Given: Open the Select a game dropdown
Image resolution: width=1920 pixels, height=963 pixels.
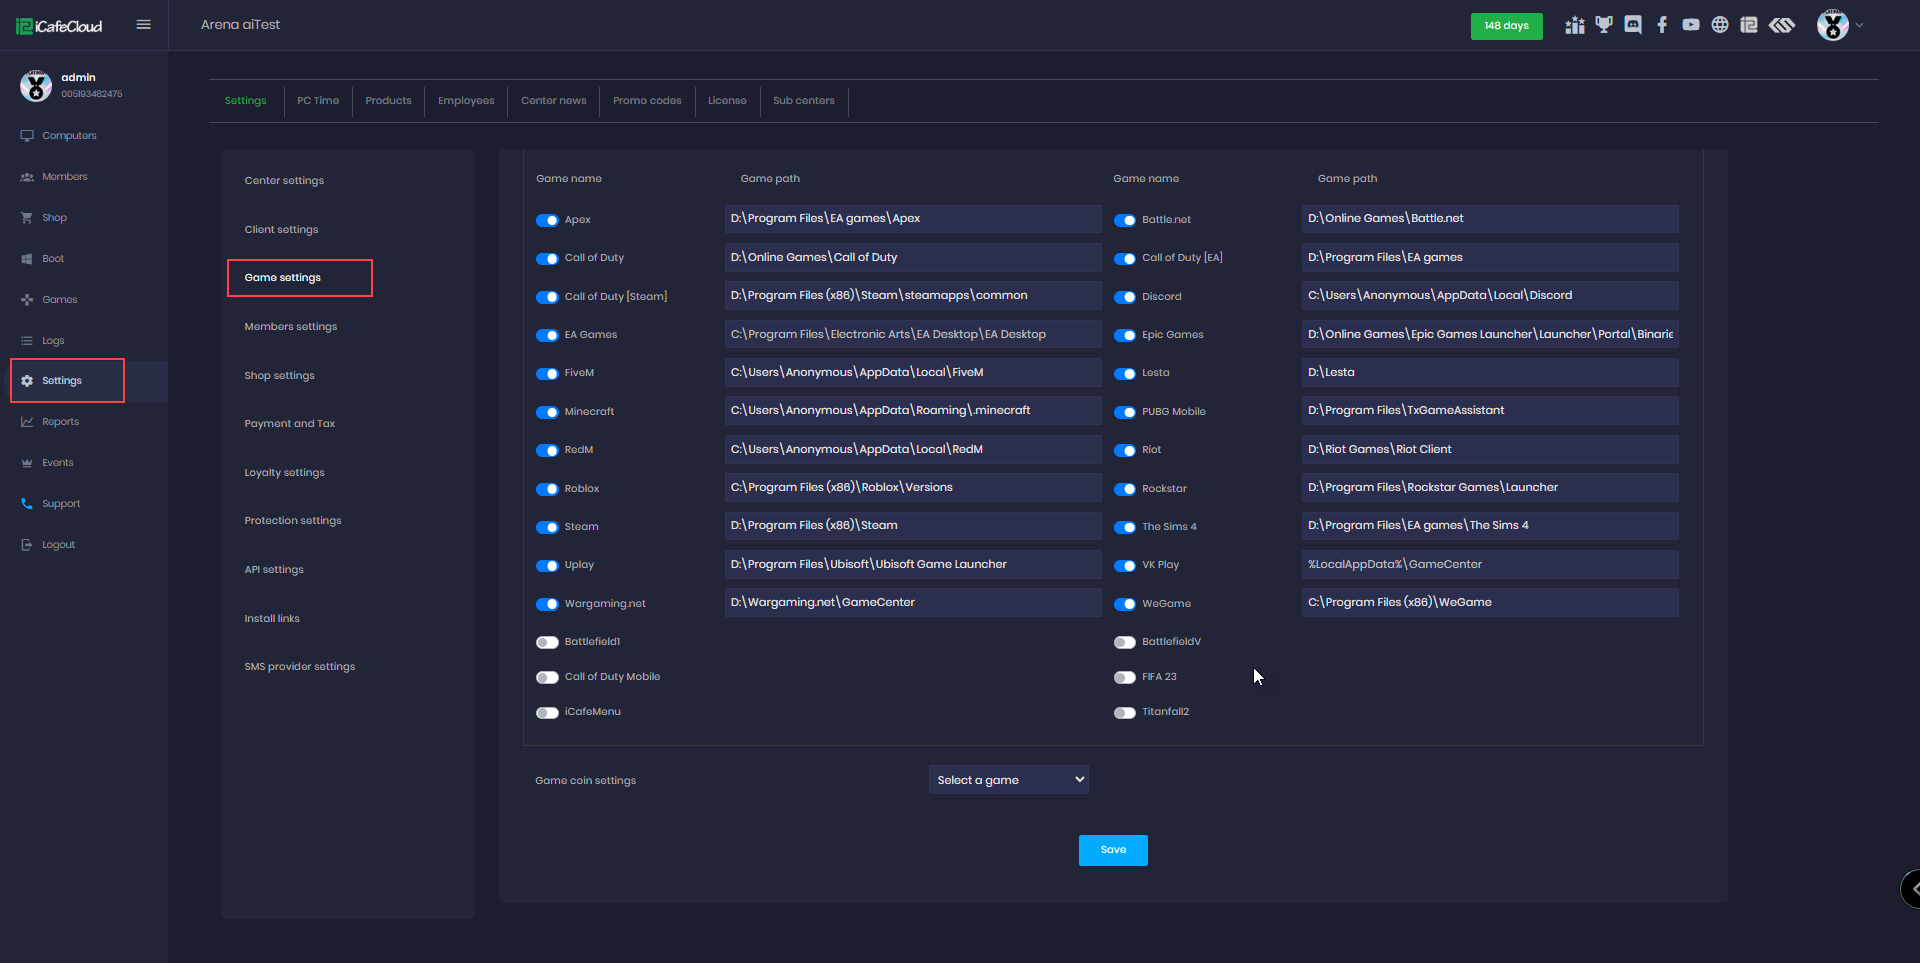Looking at the screenshot, I should (1008, 780).
